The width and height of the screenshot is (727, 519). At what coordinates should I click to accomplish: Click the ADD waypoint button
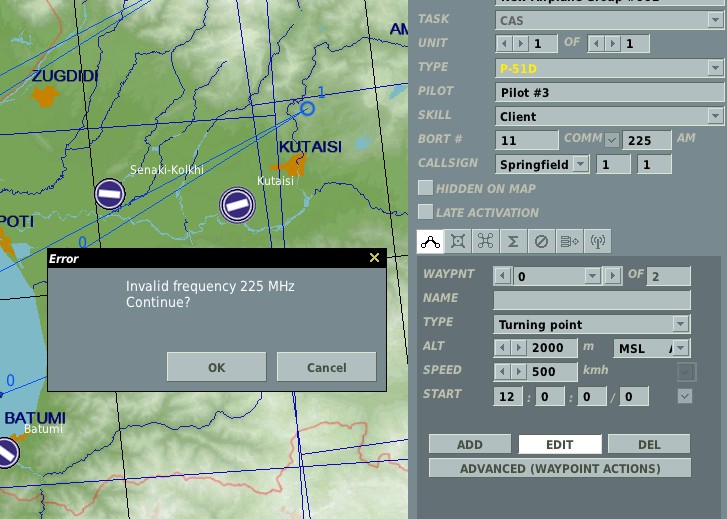coord(470,444)
